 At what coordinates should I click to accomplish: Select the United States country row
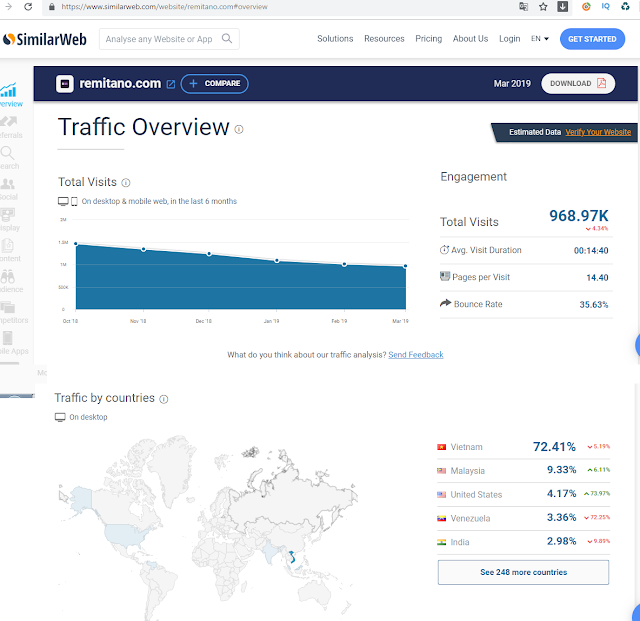pos(523,494)
